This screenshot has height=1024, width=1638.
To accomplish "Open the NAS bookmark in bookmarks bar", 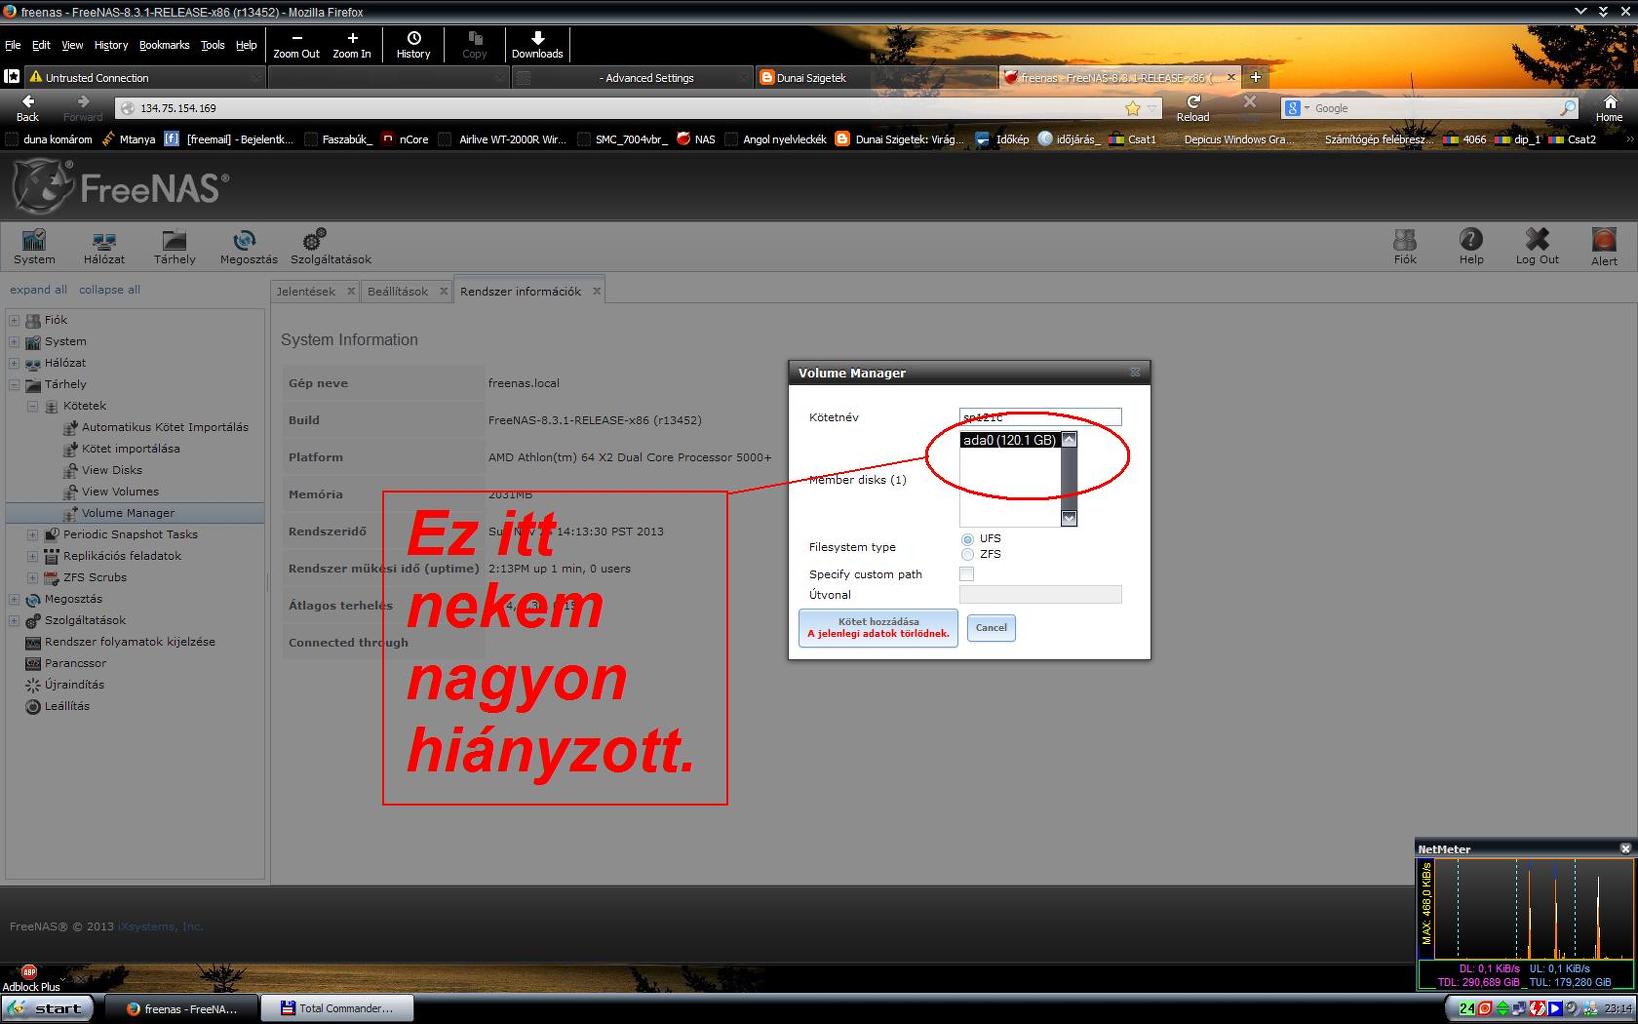I will [696, 139].
